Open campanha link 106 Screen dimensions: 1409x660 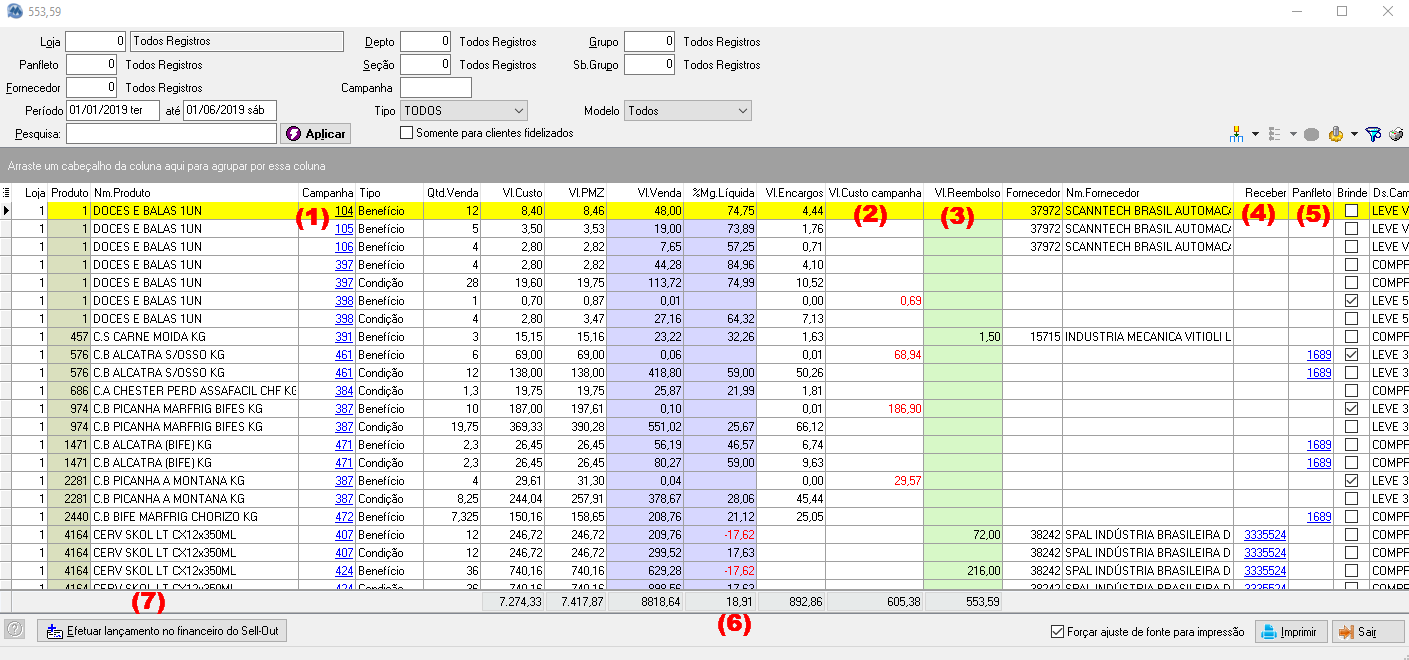tap(344, 247)
